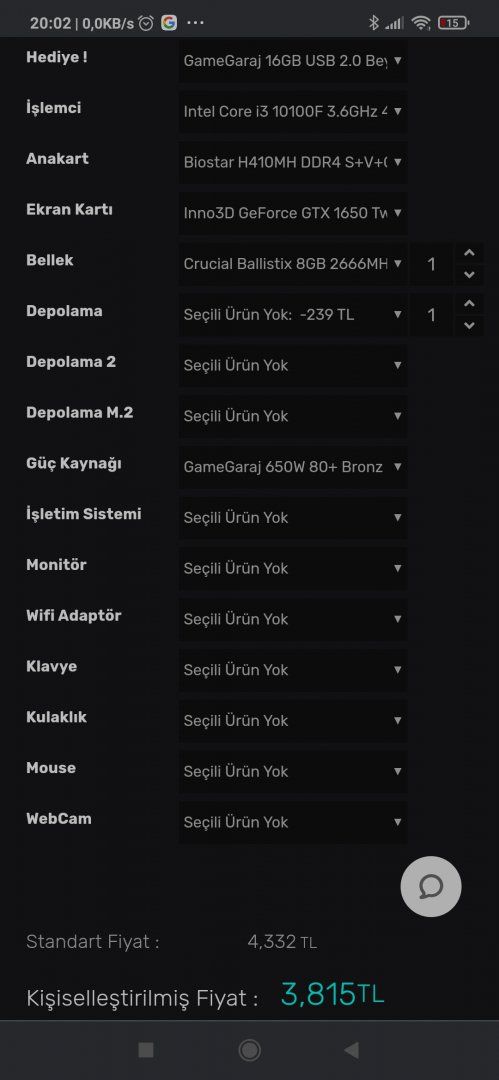Open the Güç Kaynağı dropdown
499x1080 pixels.
click(293, 467)
